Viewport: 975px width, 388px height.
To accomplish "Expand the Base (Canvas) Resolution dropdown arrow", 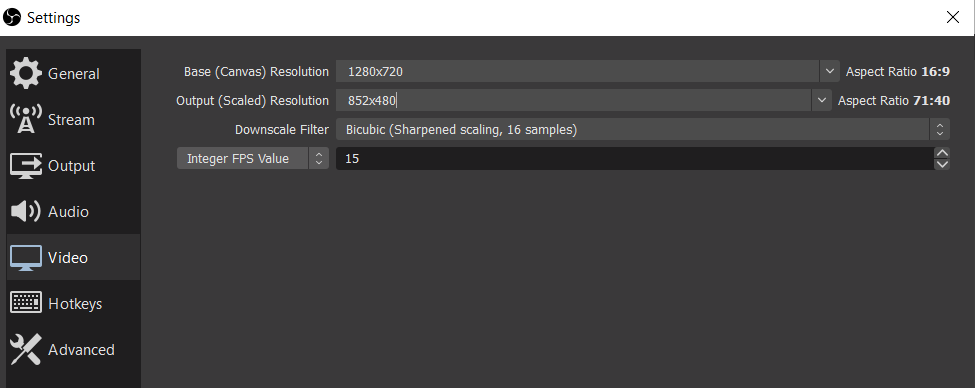I will (829, 72).
